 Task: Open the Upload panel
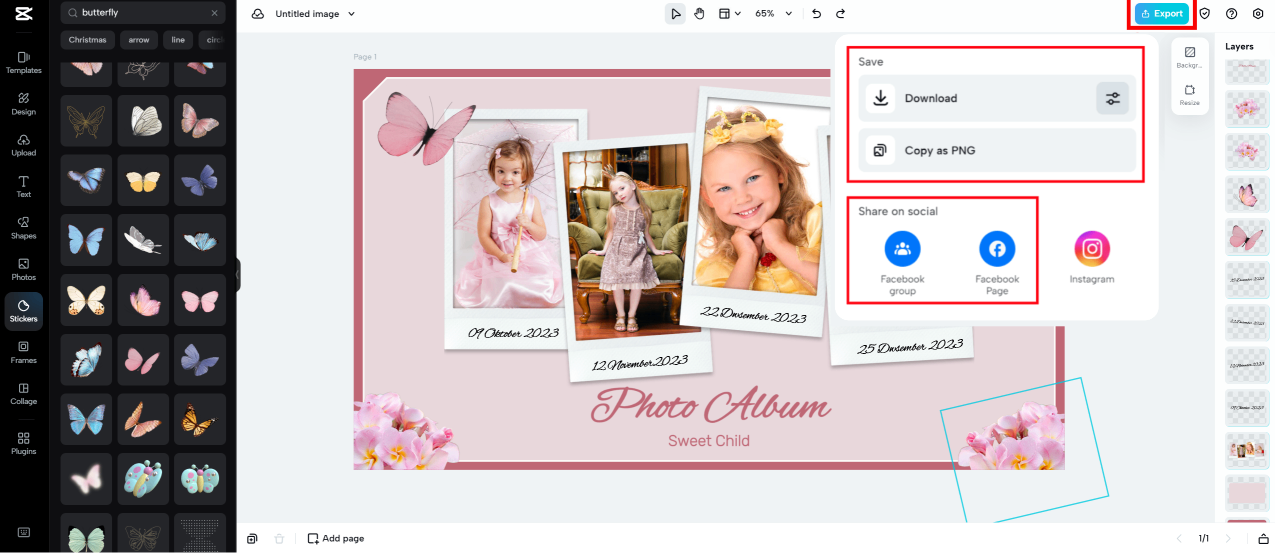click(23, 146)
